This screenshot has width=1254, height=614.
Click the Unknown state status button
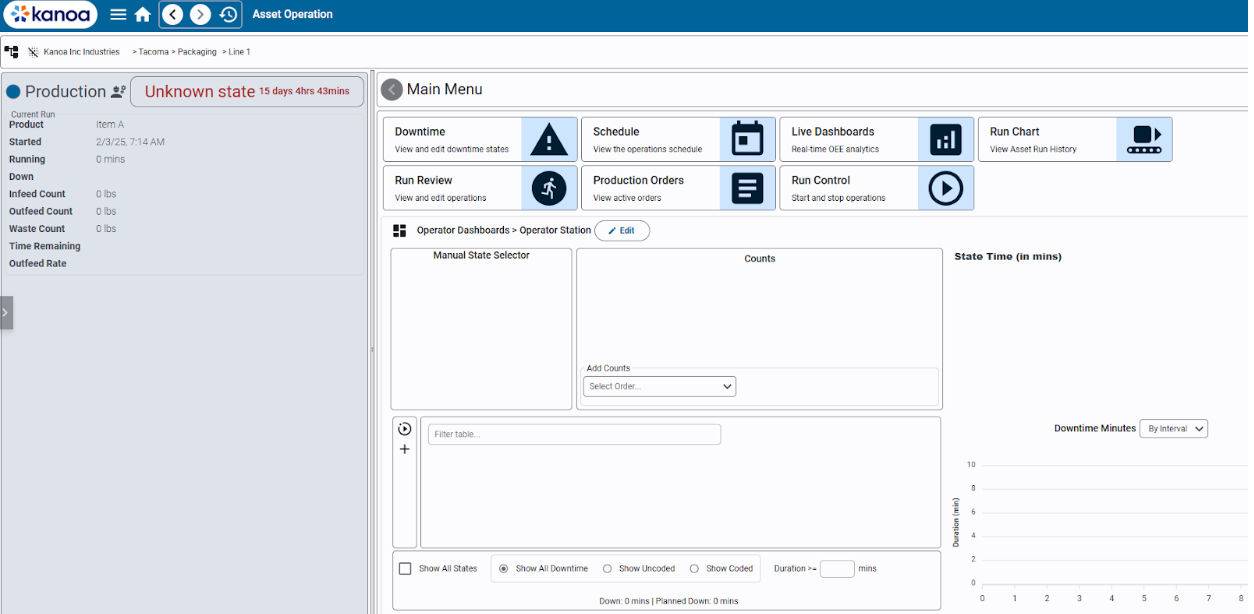click(x=247, y=91)
